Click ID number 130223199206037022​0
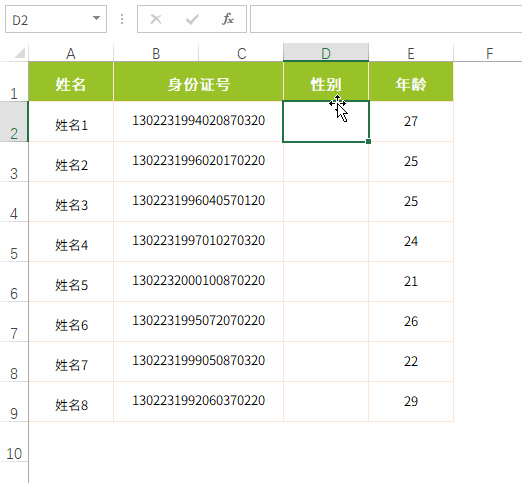522x483 pixels. 199,400
